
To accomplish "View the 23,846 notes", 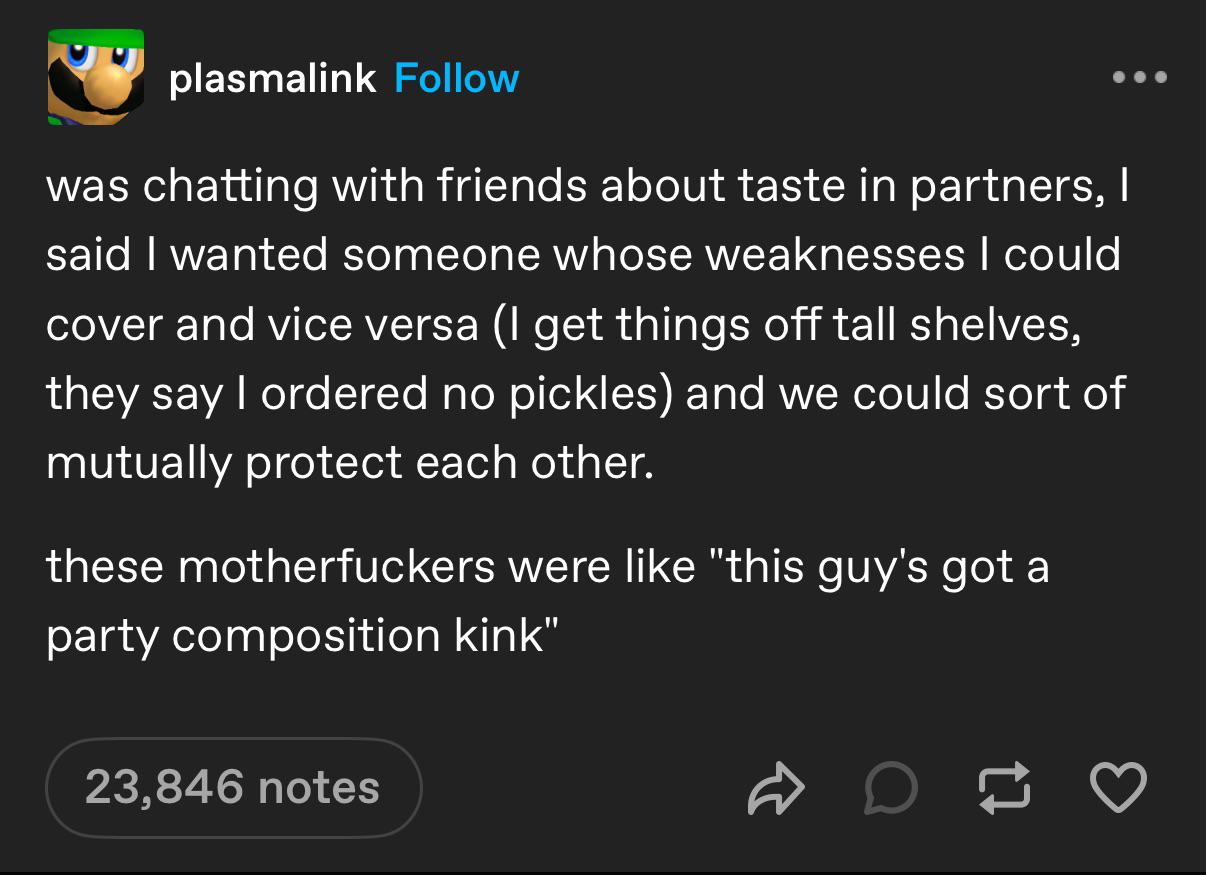I will click(x=233, y=787).
